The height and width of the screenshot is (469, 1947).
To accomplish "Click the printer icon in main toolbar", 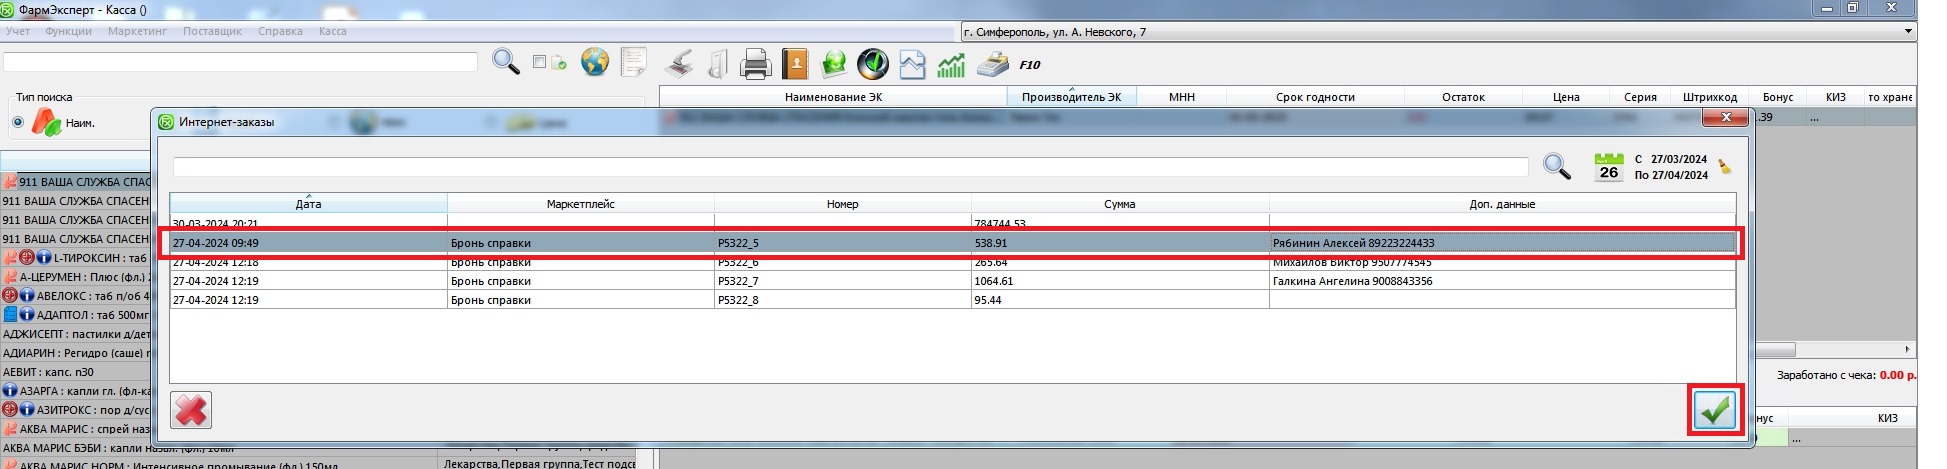I will coord(755,65).
